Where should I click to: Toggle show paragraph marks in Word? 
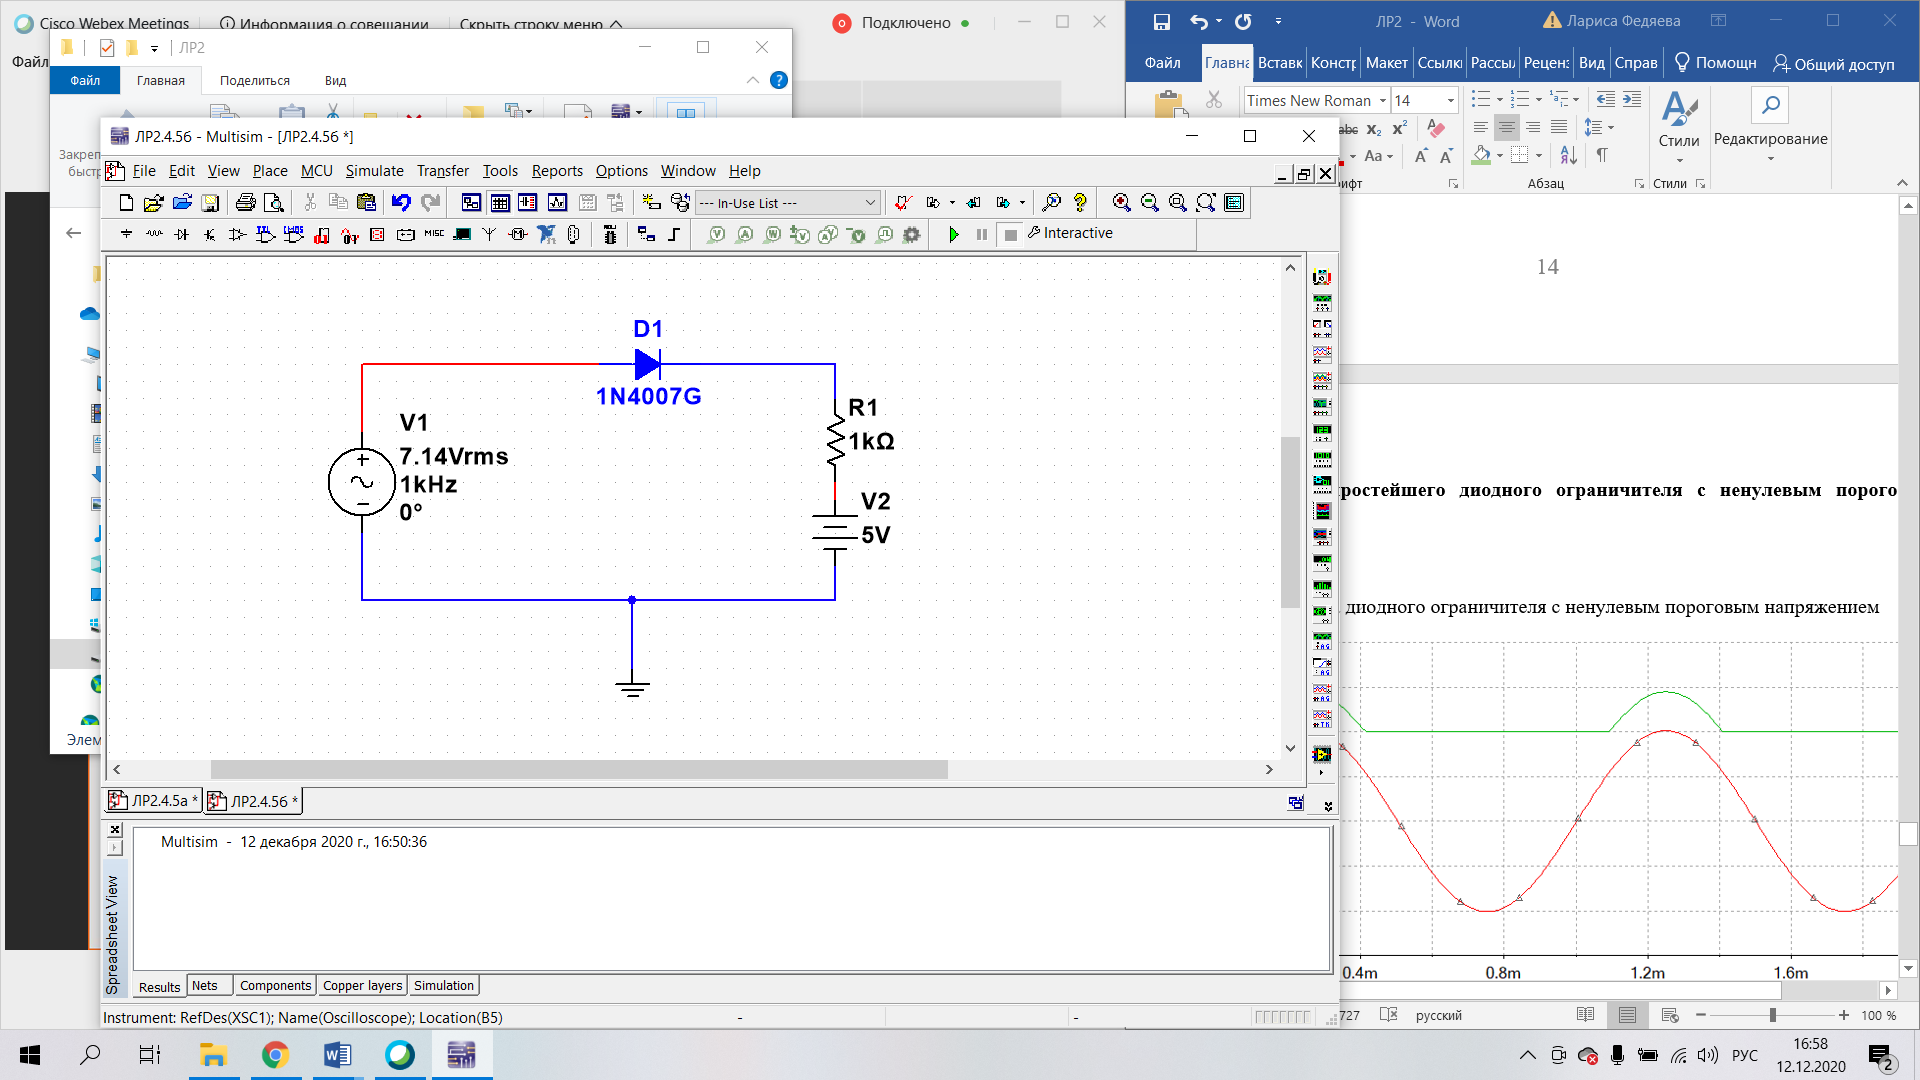(1602, 155)
